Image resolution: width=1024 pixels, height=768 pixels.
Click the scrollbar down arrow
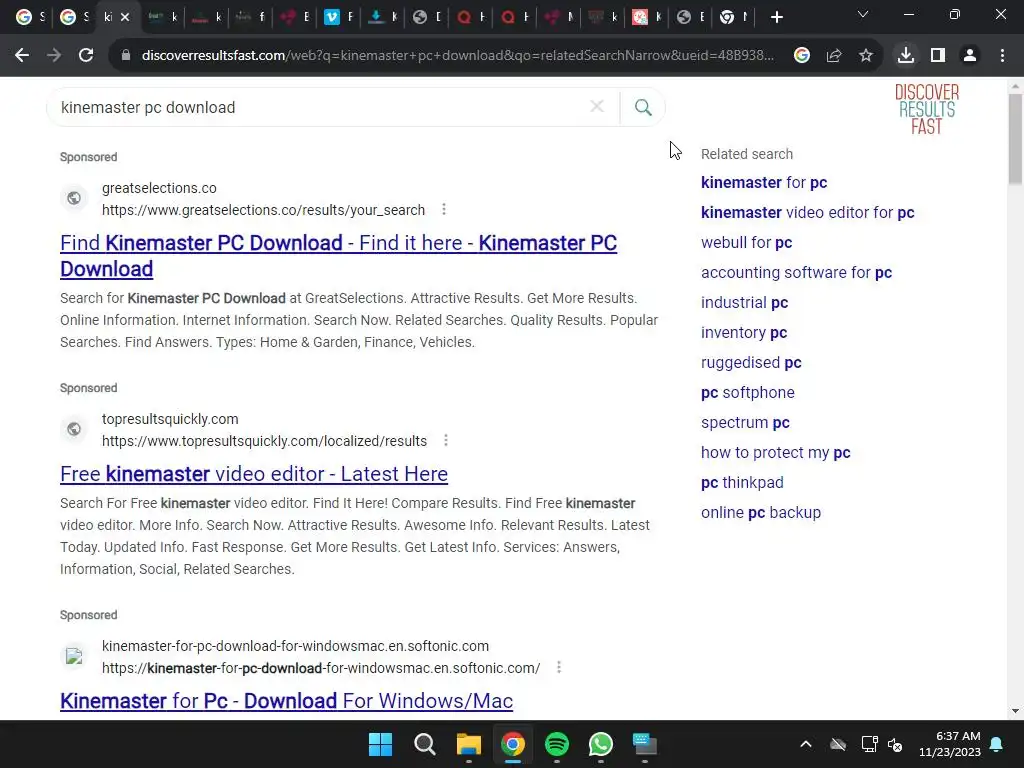(x=1015, y=711)
